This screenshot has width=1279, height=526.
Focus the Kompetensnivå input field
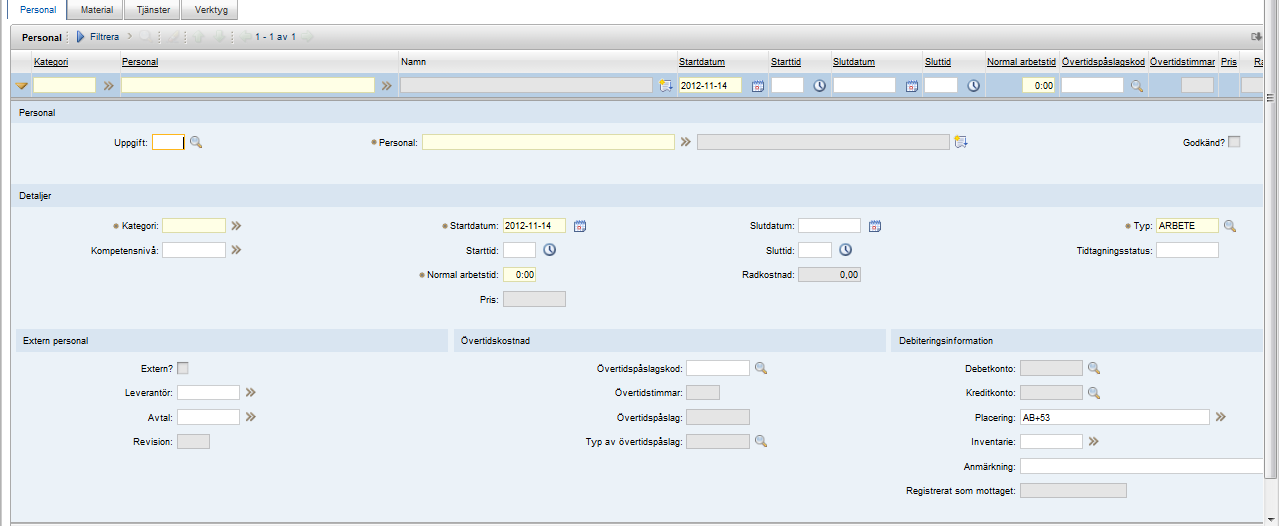click(194, 250)
